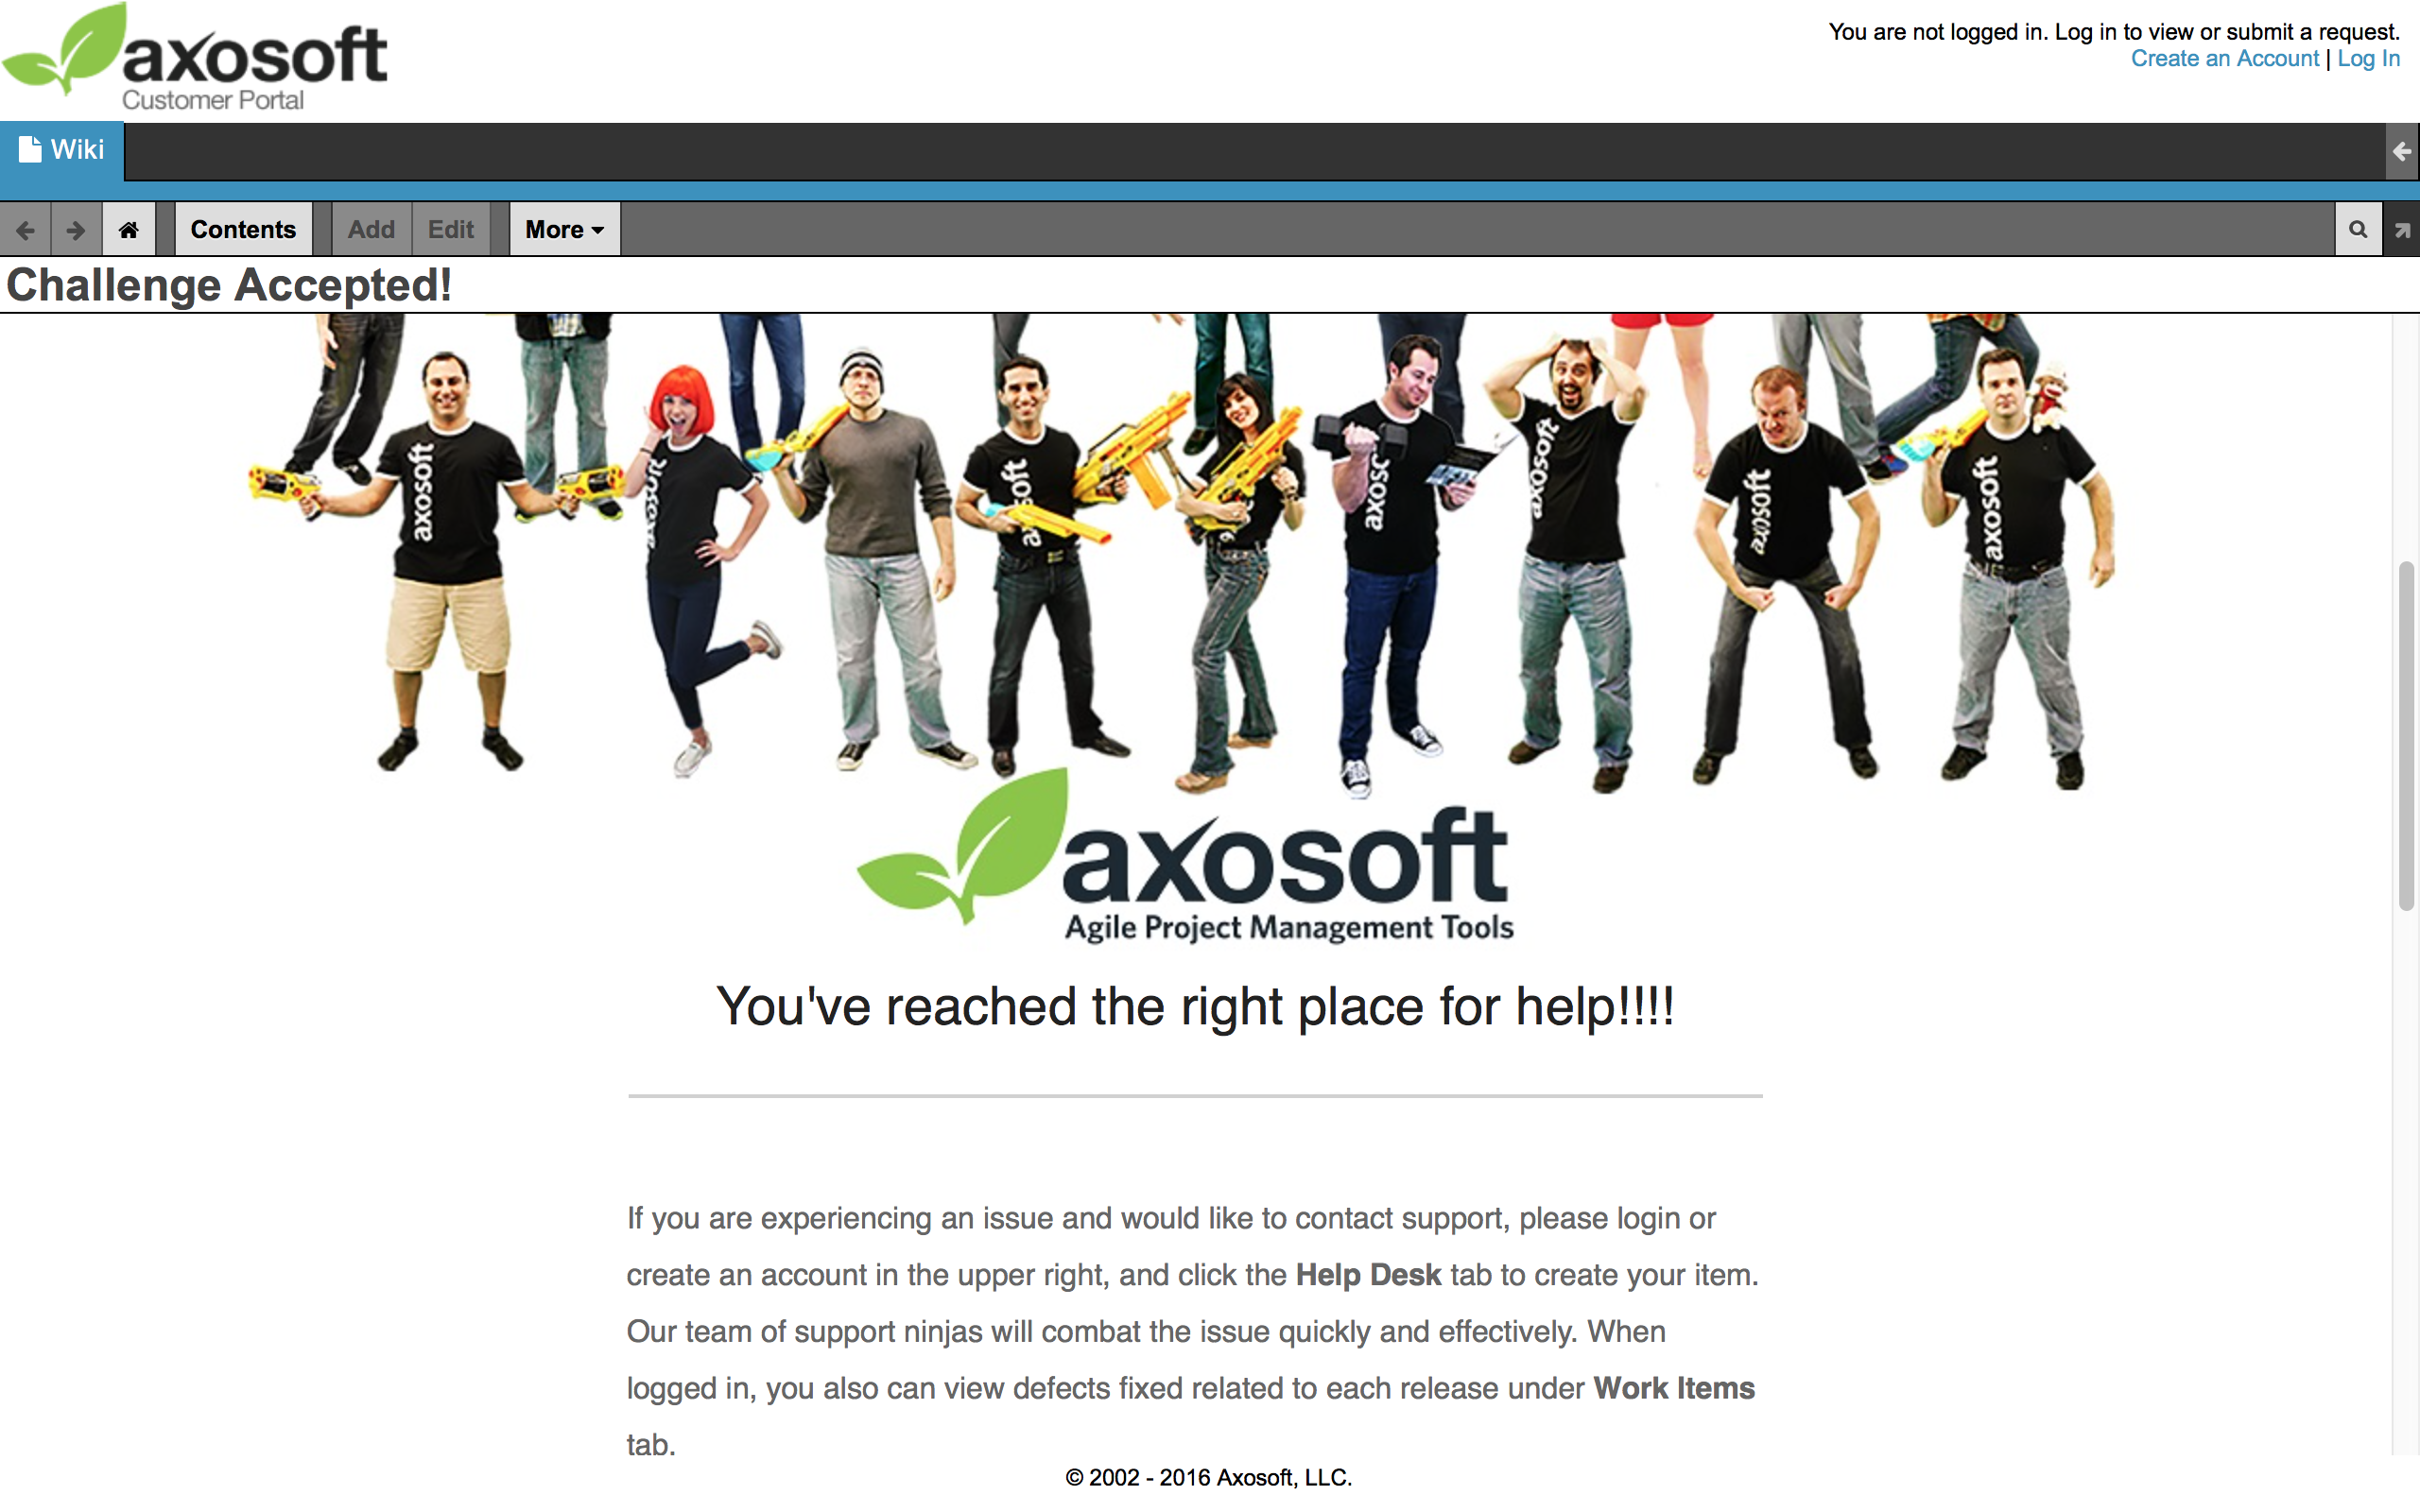
Task: Follow the Log In link
Action: point(2368,59)
